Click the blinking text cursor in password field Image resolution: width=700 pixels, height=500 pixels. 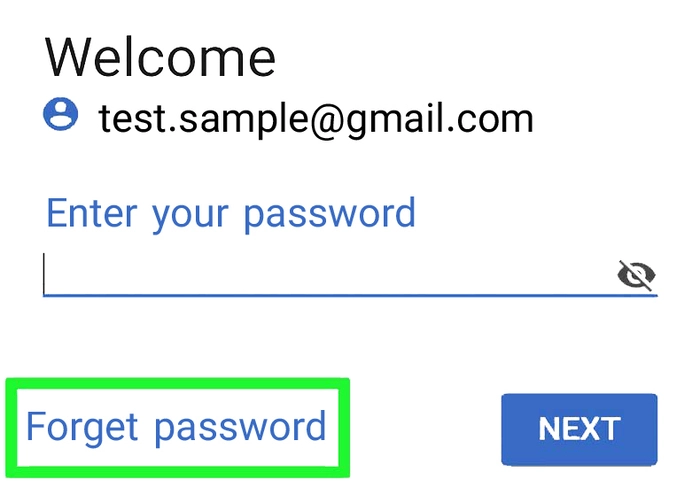point(44,273)
